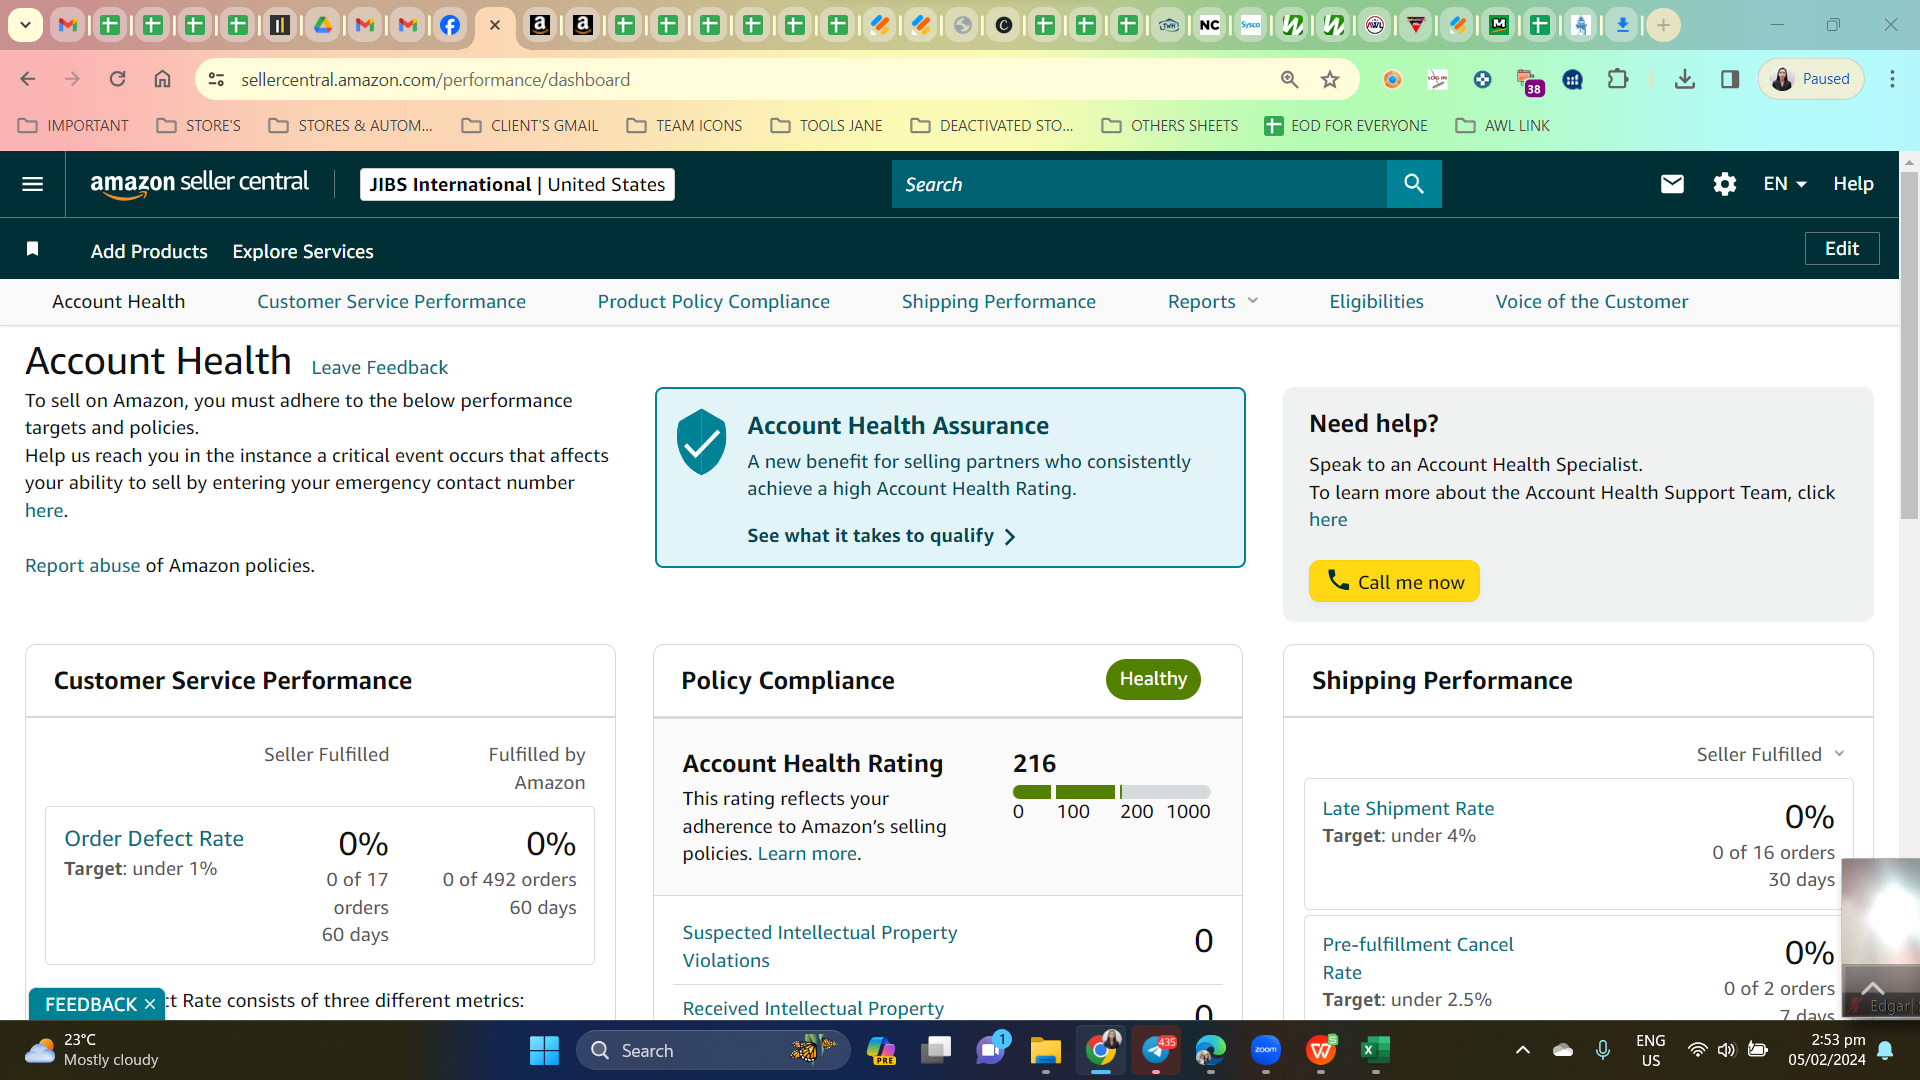1920x1080 pixels.
Task: Click the search magnifier button
Action: (x=1414, y=184)
